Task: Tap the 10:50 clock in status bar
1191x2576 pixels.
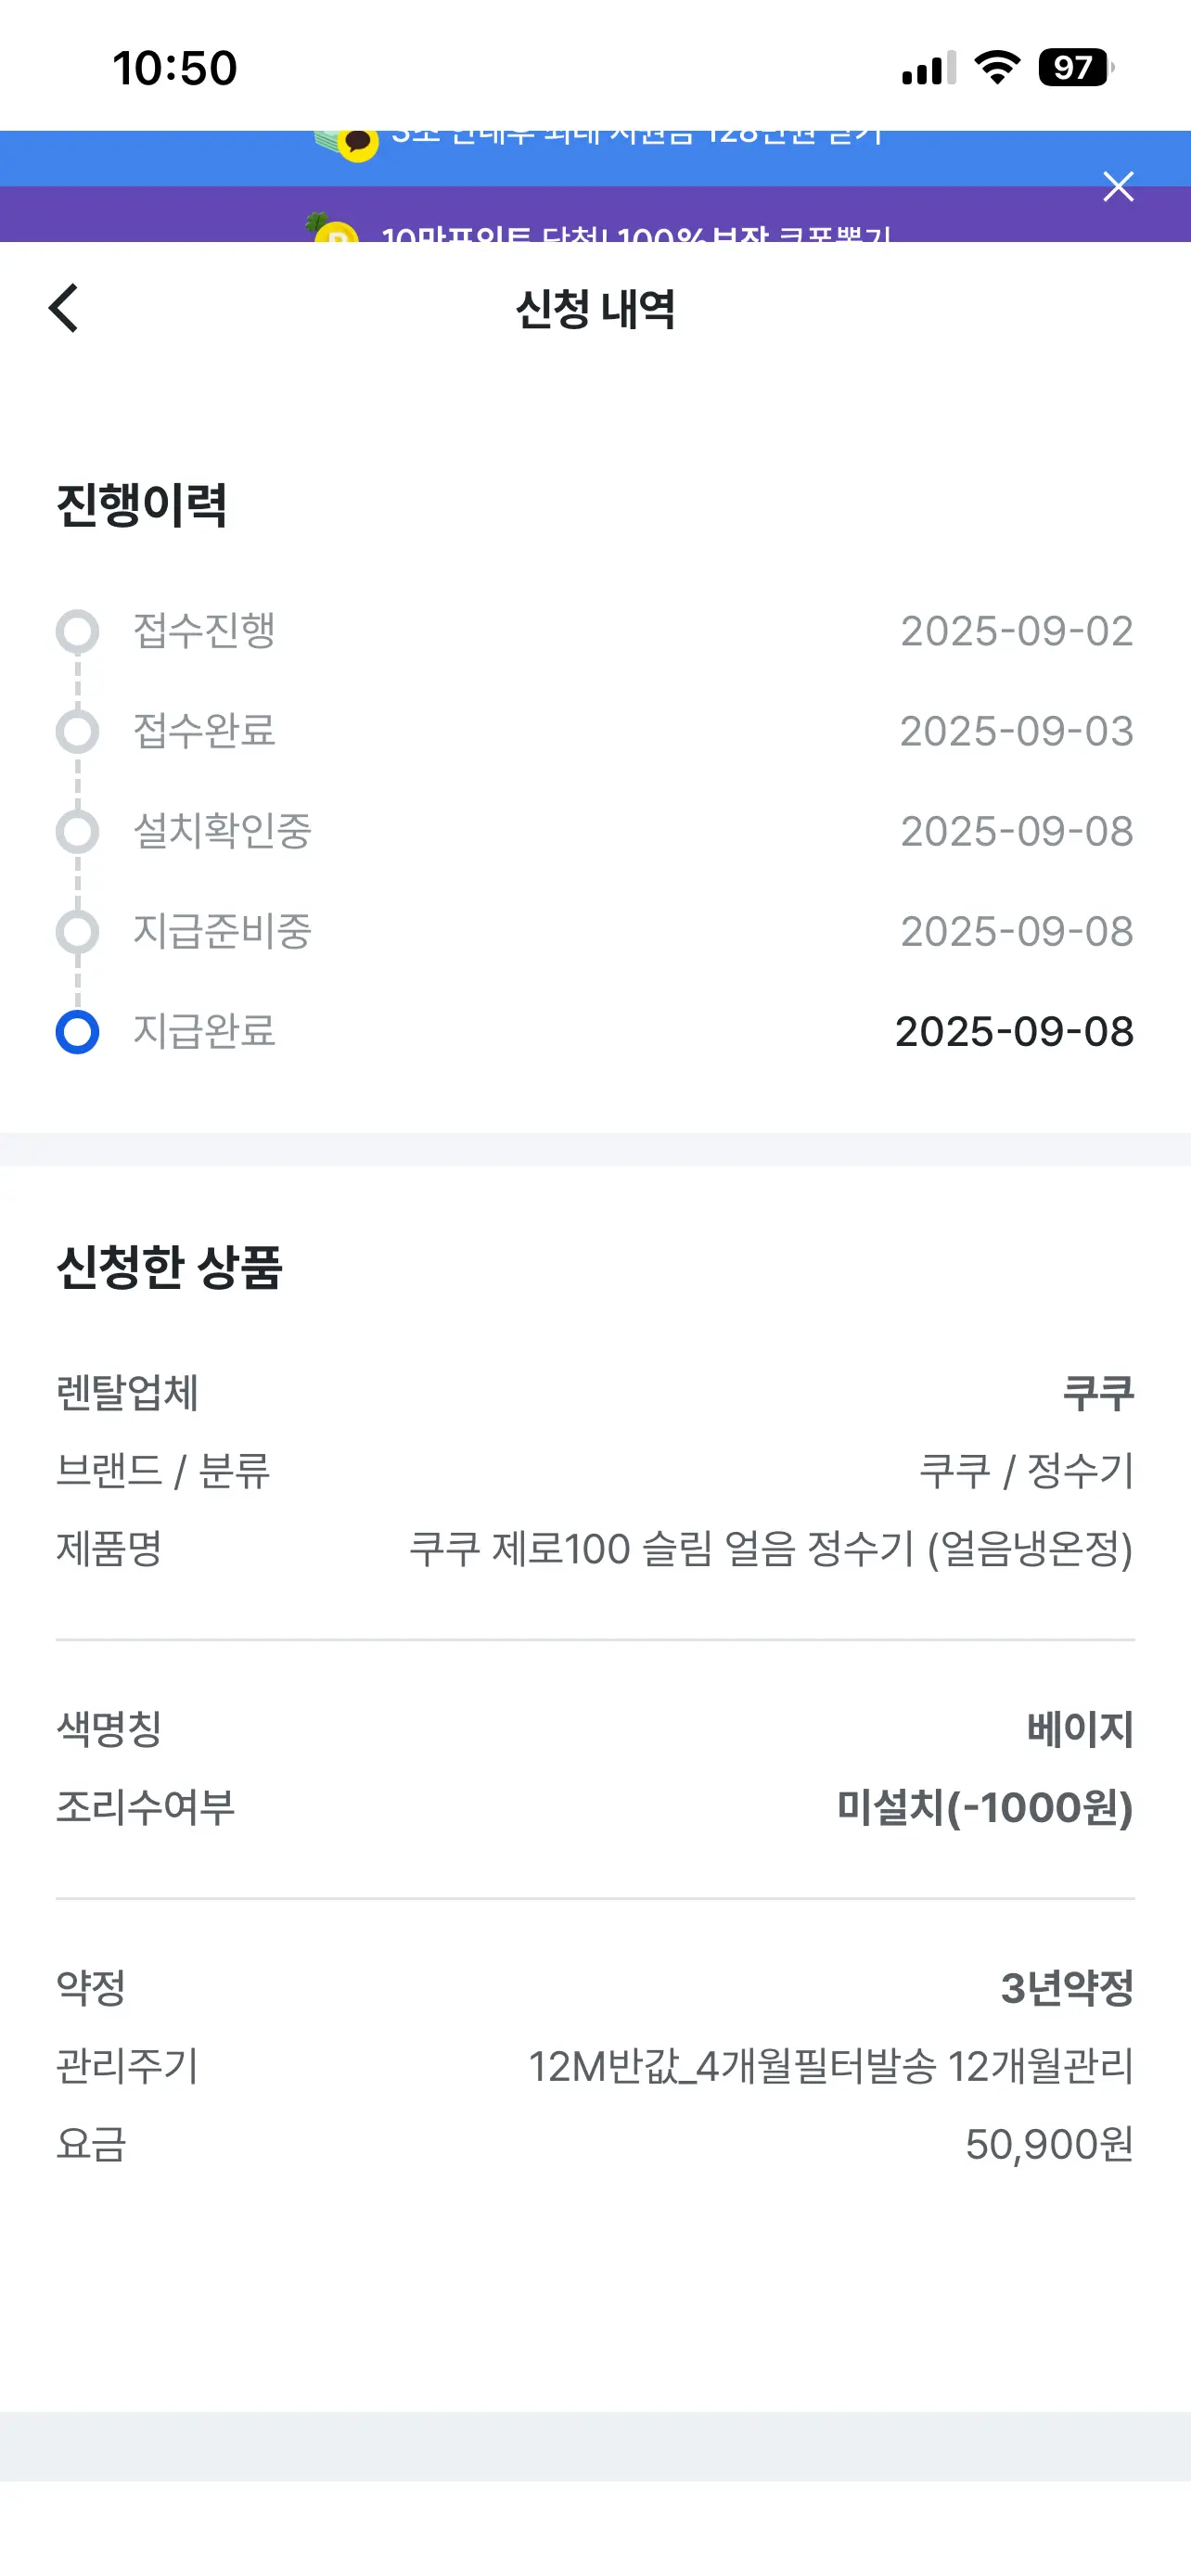Action: [175, 68]
